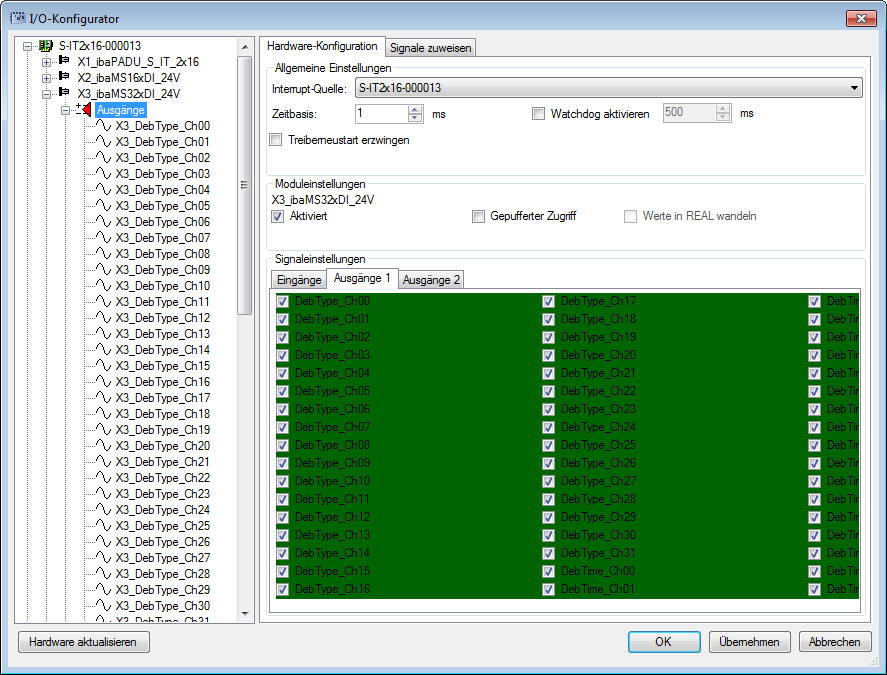Image resolution: width=887 pixels, height=675 pixels.
Task: Click the signal wave icon of X3_DebType_Ch00
Action: [103, 126]
